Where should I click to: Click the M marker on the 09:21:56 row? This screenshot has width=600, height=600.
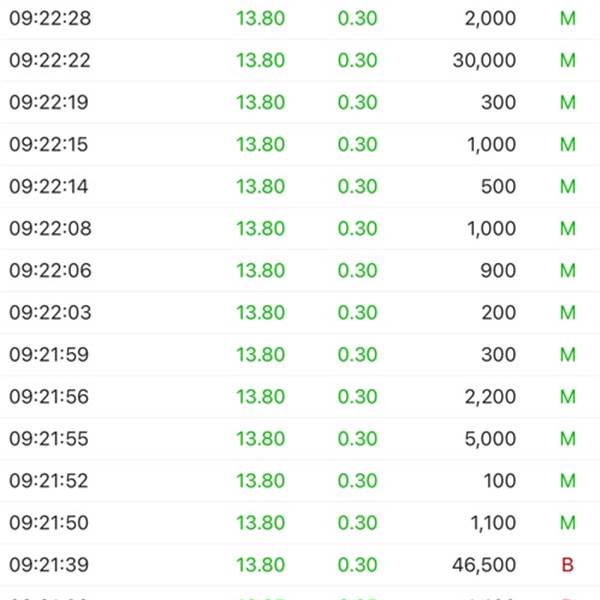(568, 396)
